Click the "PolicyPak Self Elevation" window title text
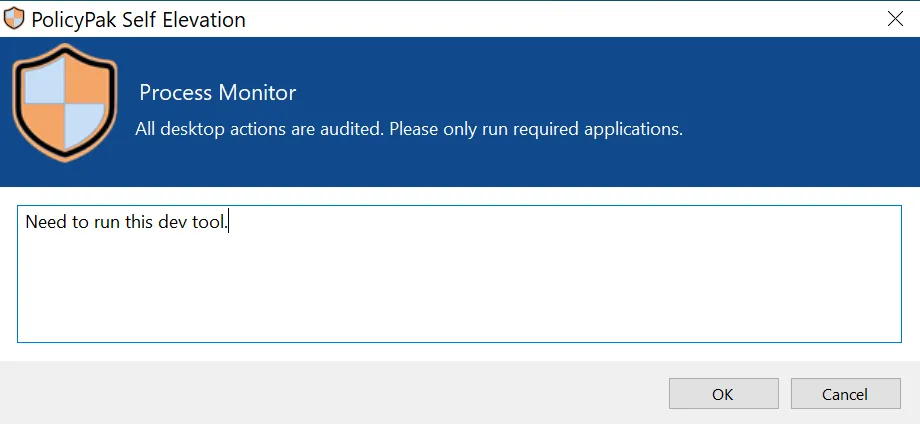 138,19
